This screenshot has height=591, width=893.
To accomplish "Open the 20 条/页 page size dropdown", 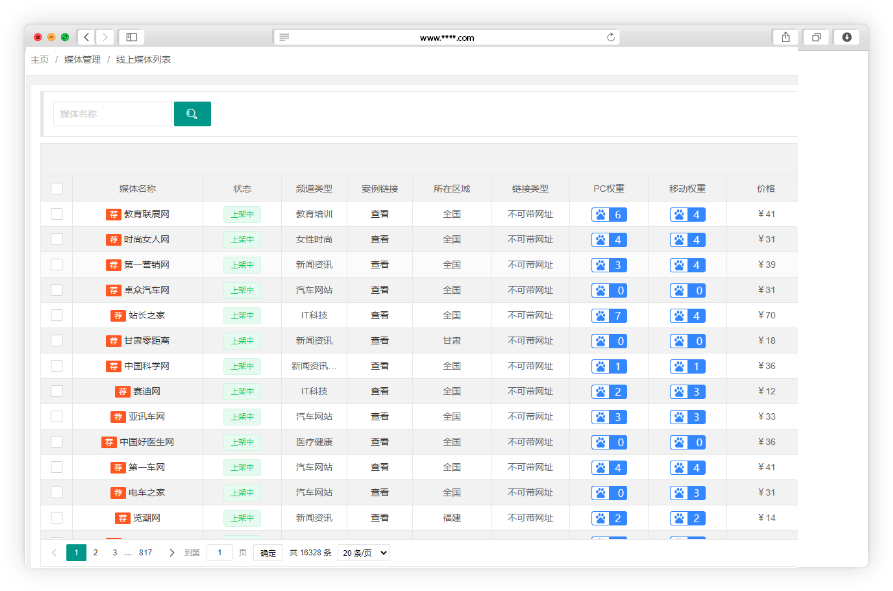I will point(364,552).
